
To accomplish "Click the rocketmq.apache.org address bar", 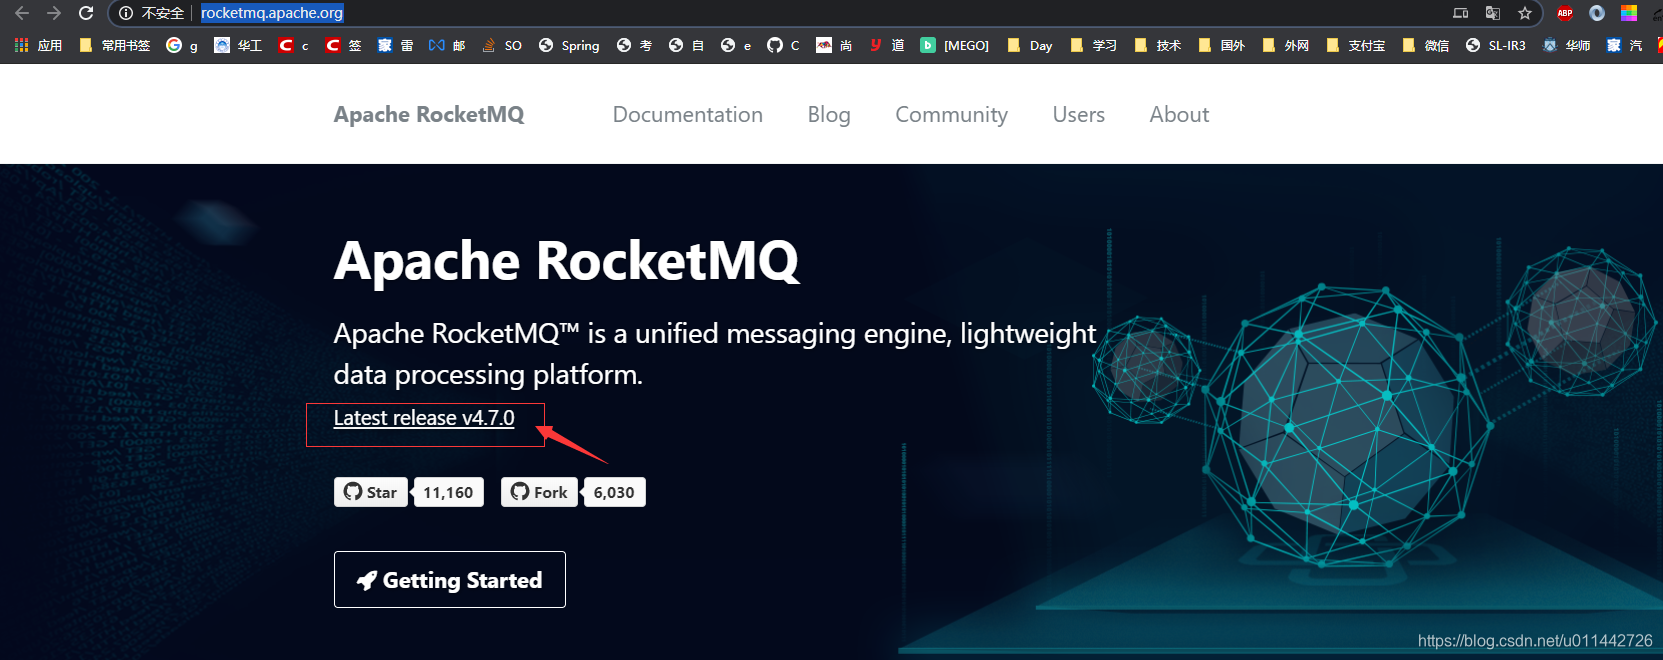I will click(271, 13).
